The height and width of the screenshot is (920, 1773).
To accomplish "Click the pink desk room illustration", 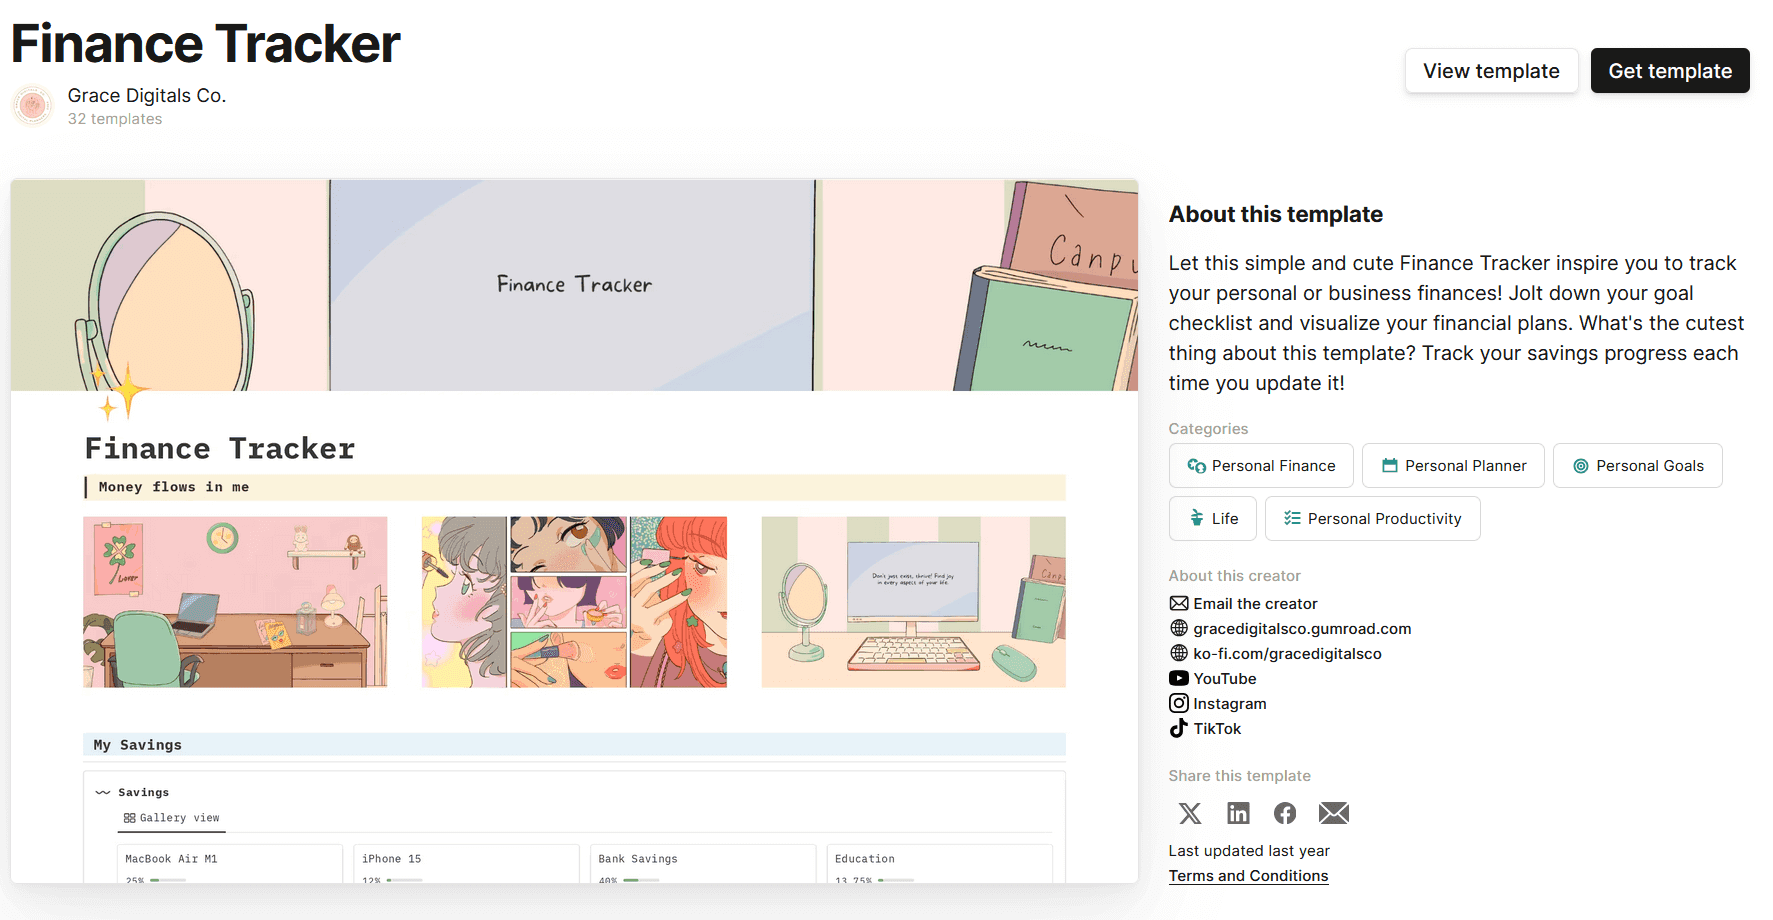I will coord(235,602).
